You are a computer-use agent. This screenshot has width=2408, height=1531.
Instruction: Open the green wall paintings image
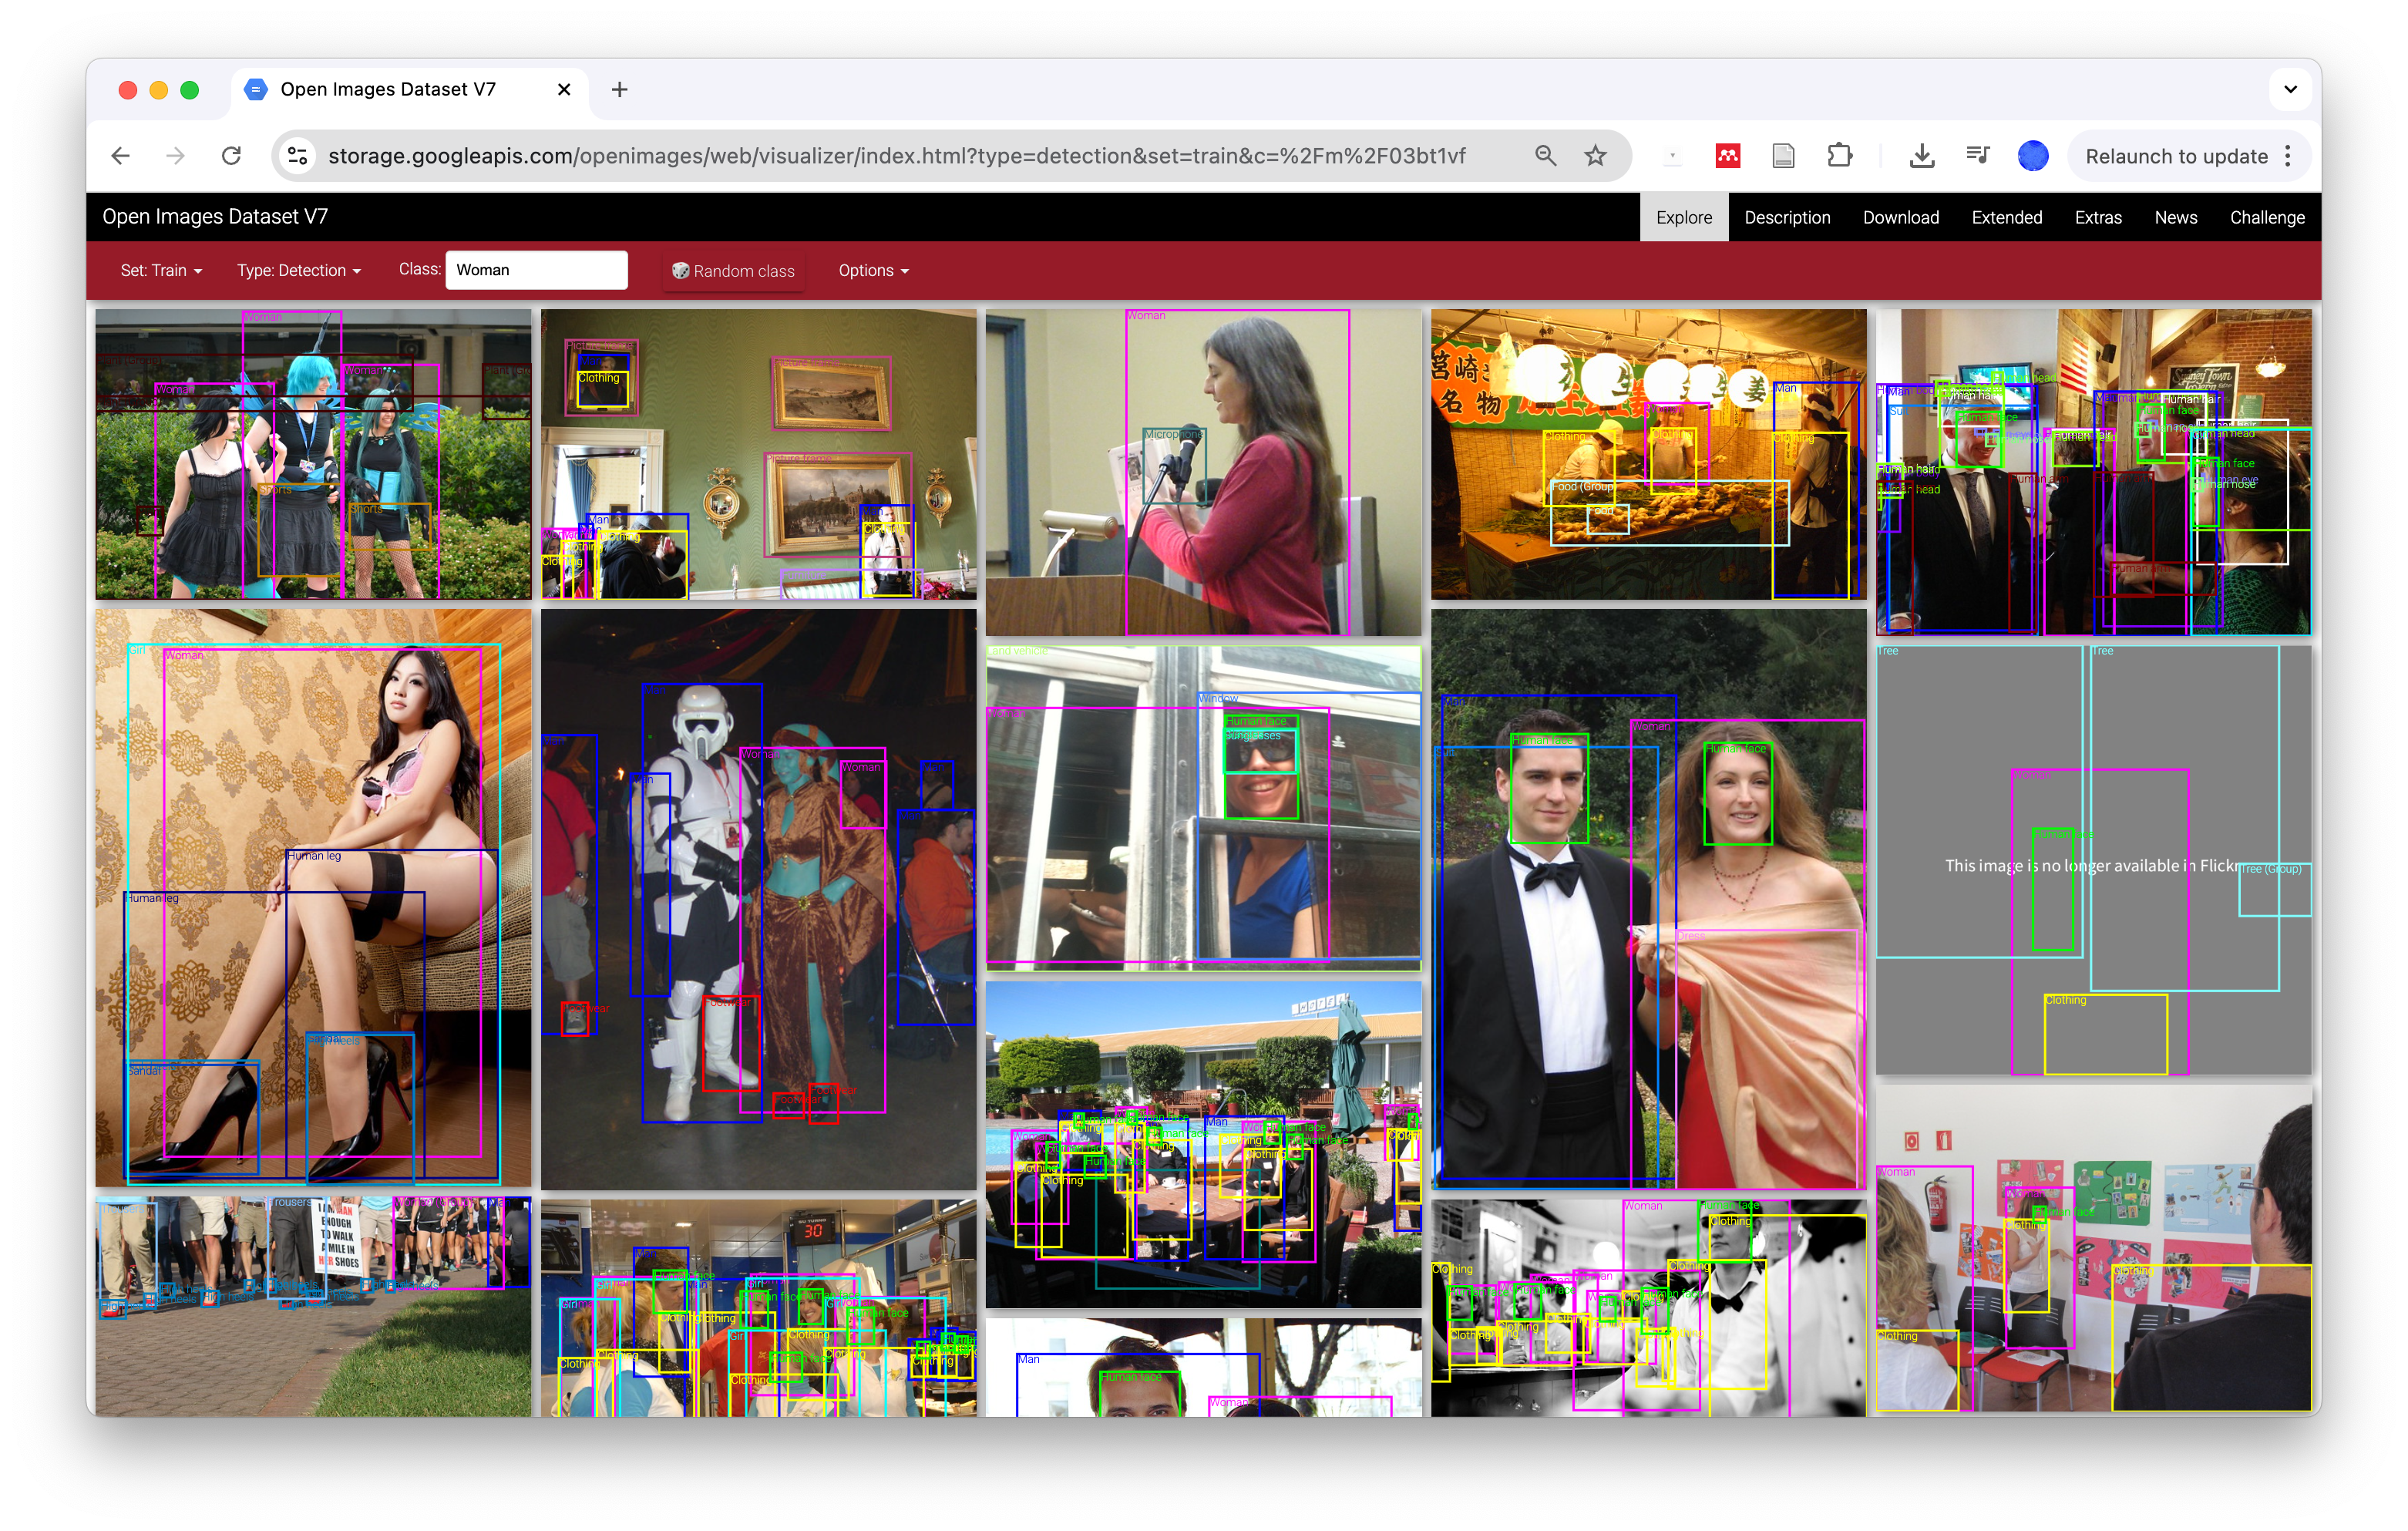point(758,454)
